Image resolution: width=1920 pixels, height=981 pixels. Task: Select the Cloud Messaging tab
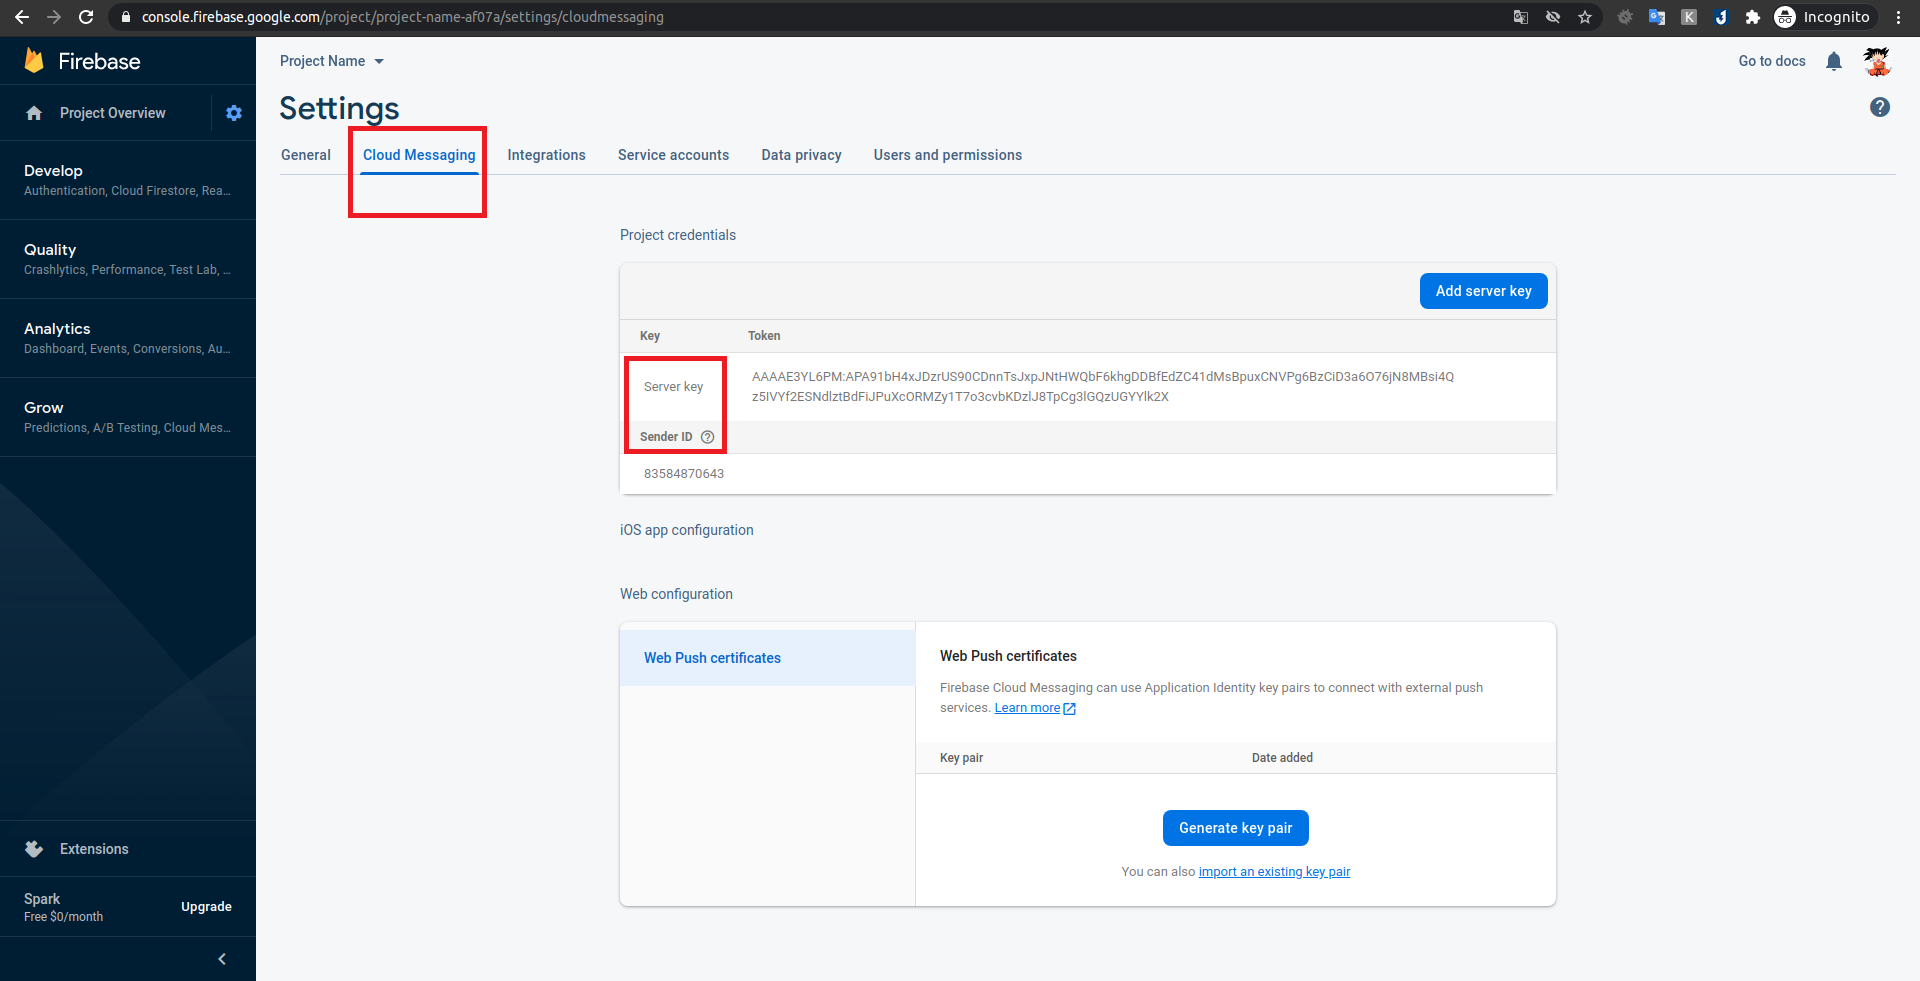point(419,155)
